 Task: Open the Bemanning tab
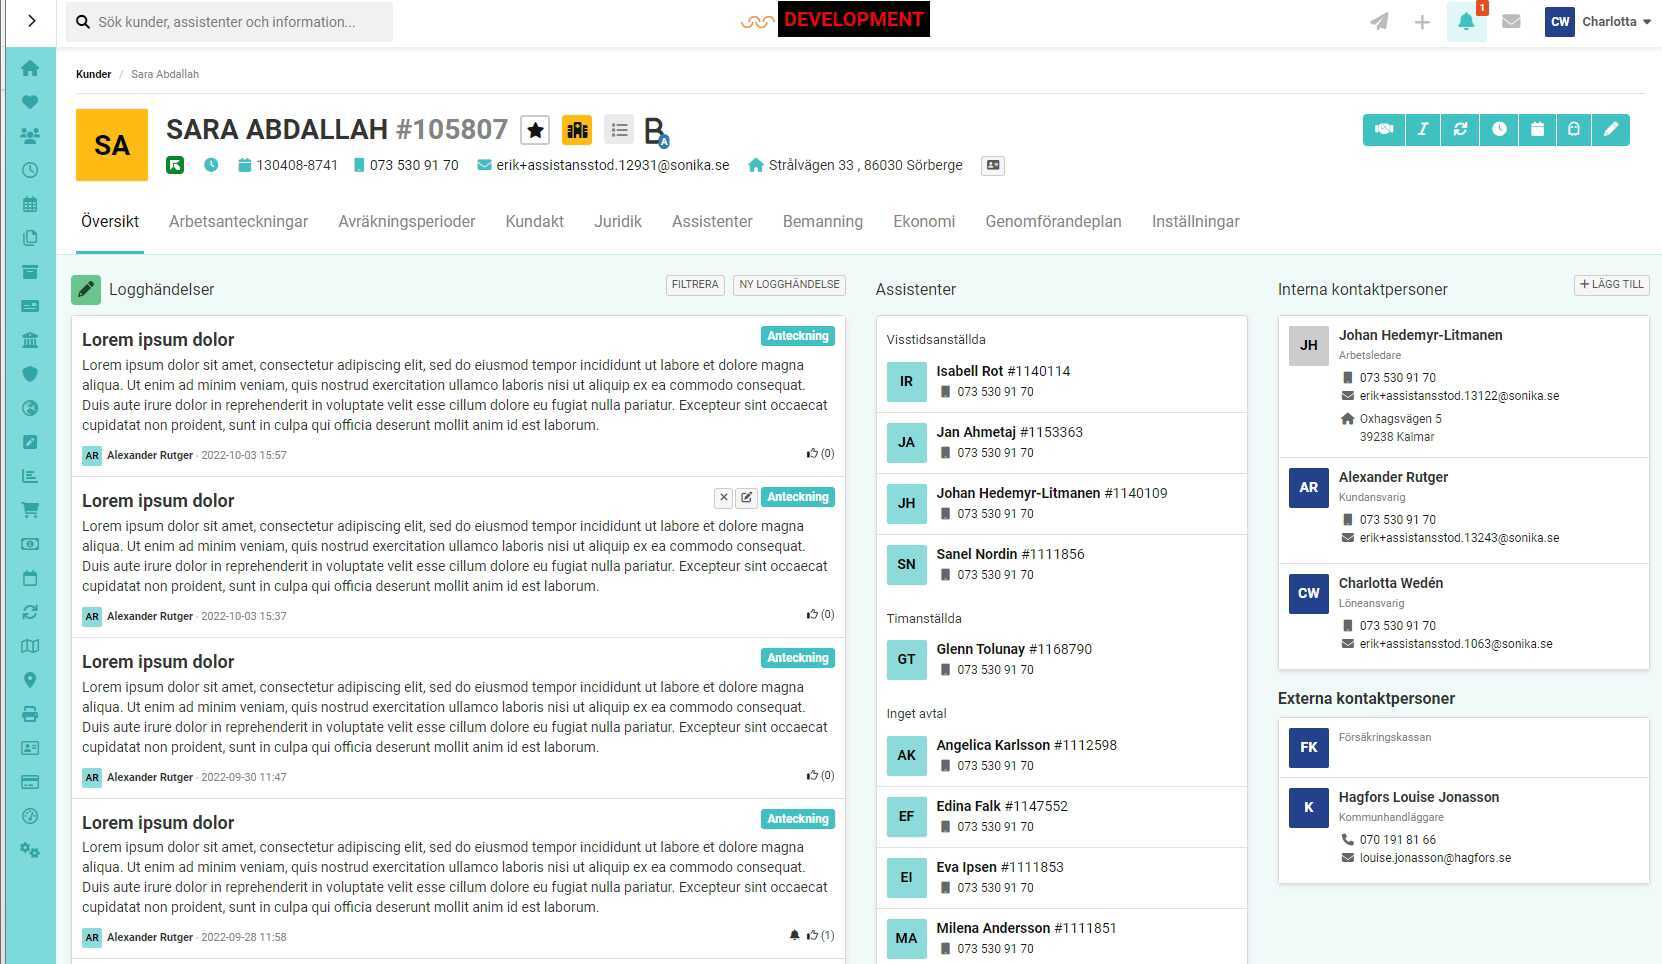click(823, 221)
